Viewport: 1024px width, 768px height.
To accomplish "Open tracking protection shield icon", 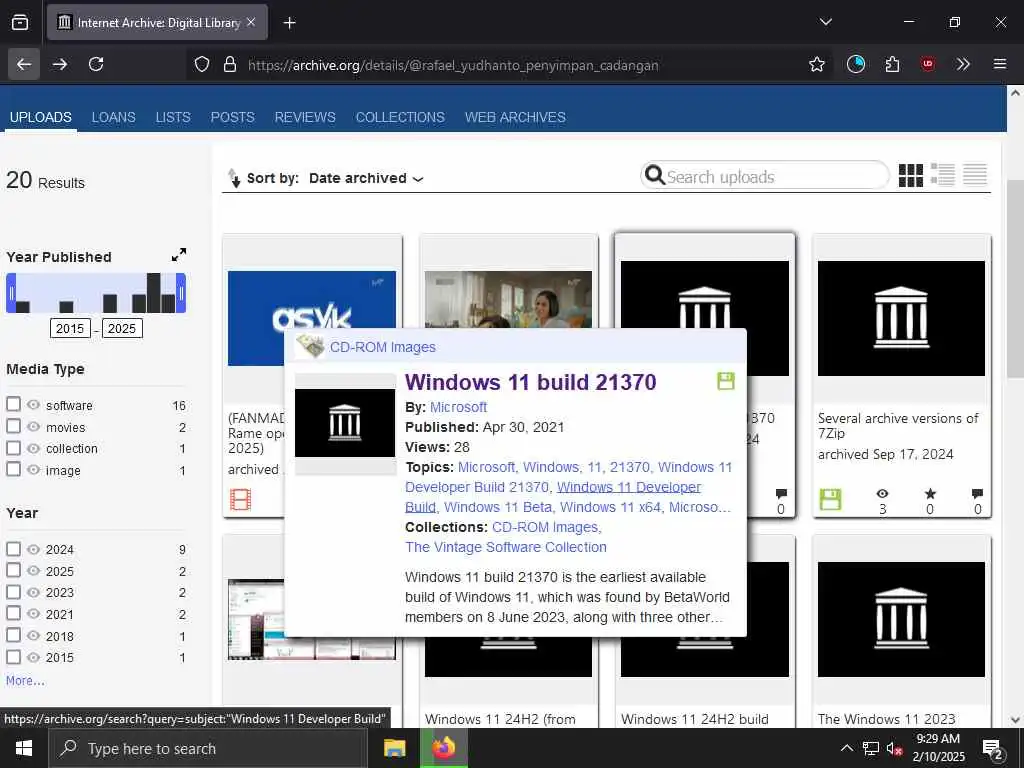I will pyautogui.click(x=202, y=64).
